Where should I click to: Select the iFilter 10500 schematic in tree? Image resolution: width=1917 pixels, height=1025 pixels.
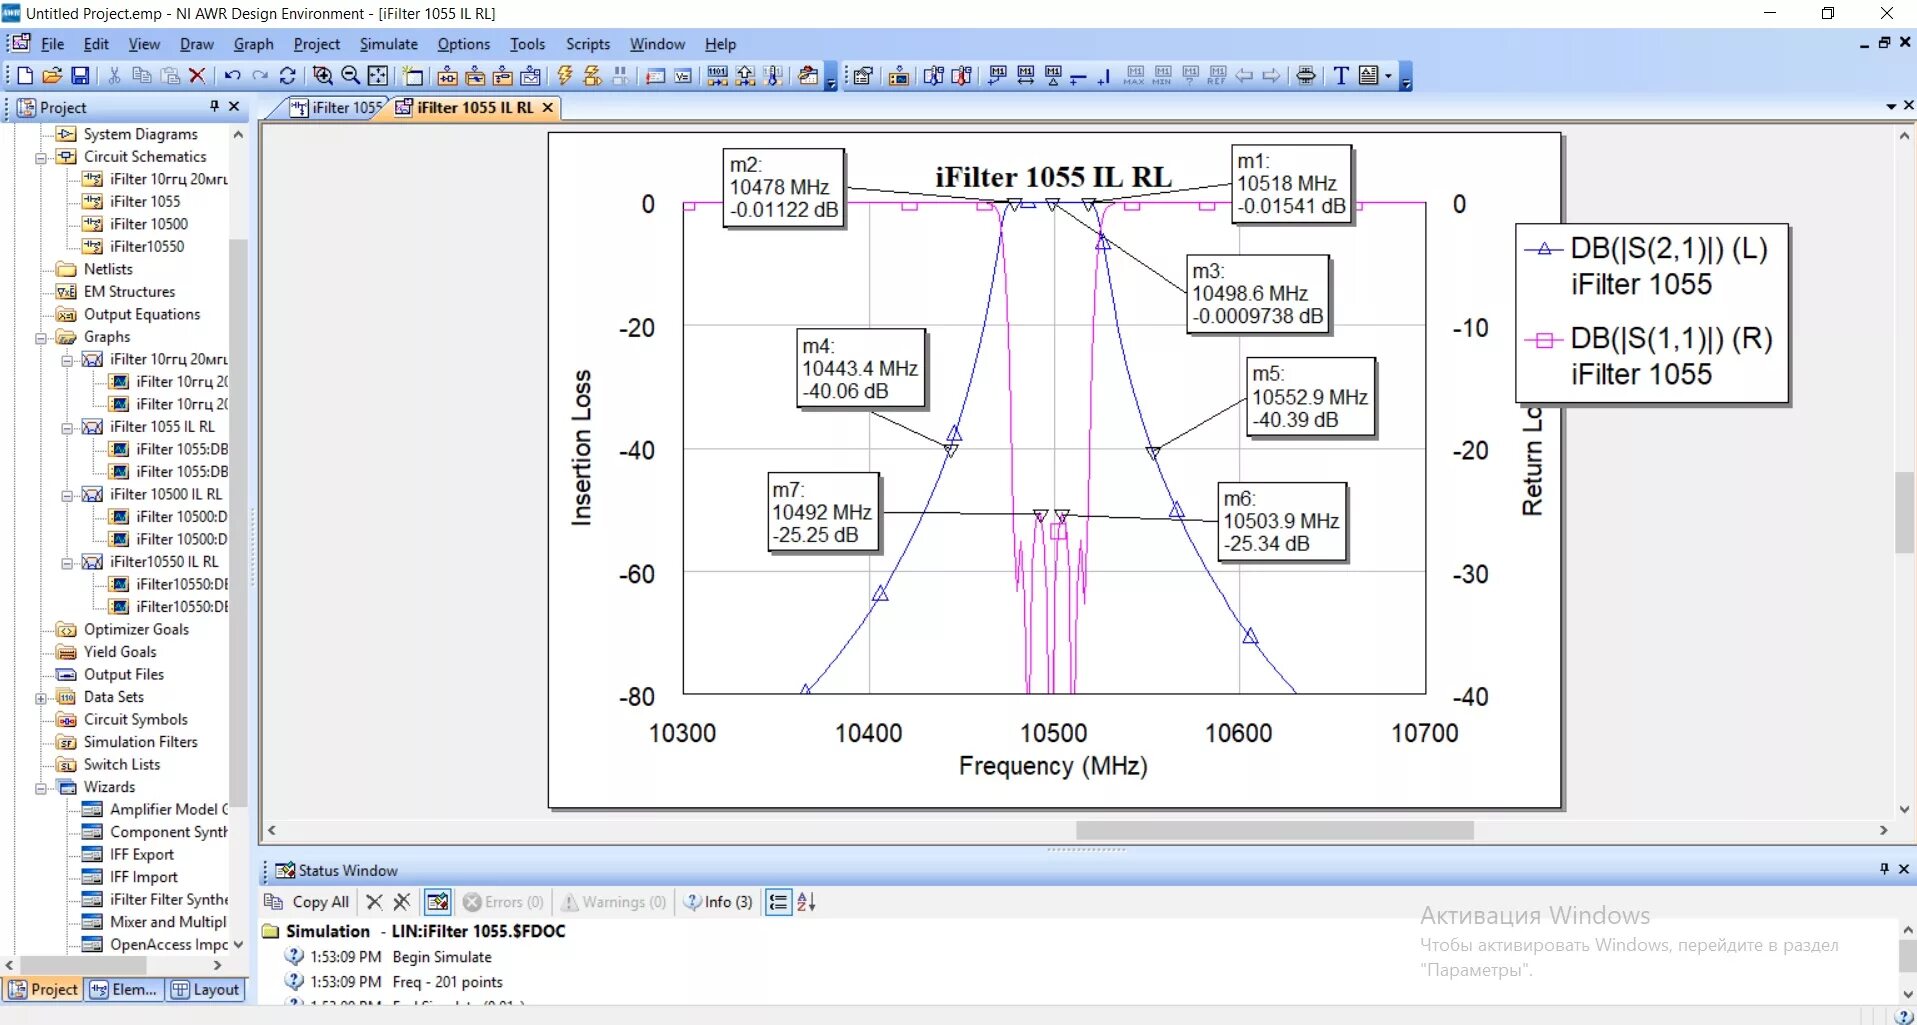point(149,224)
